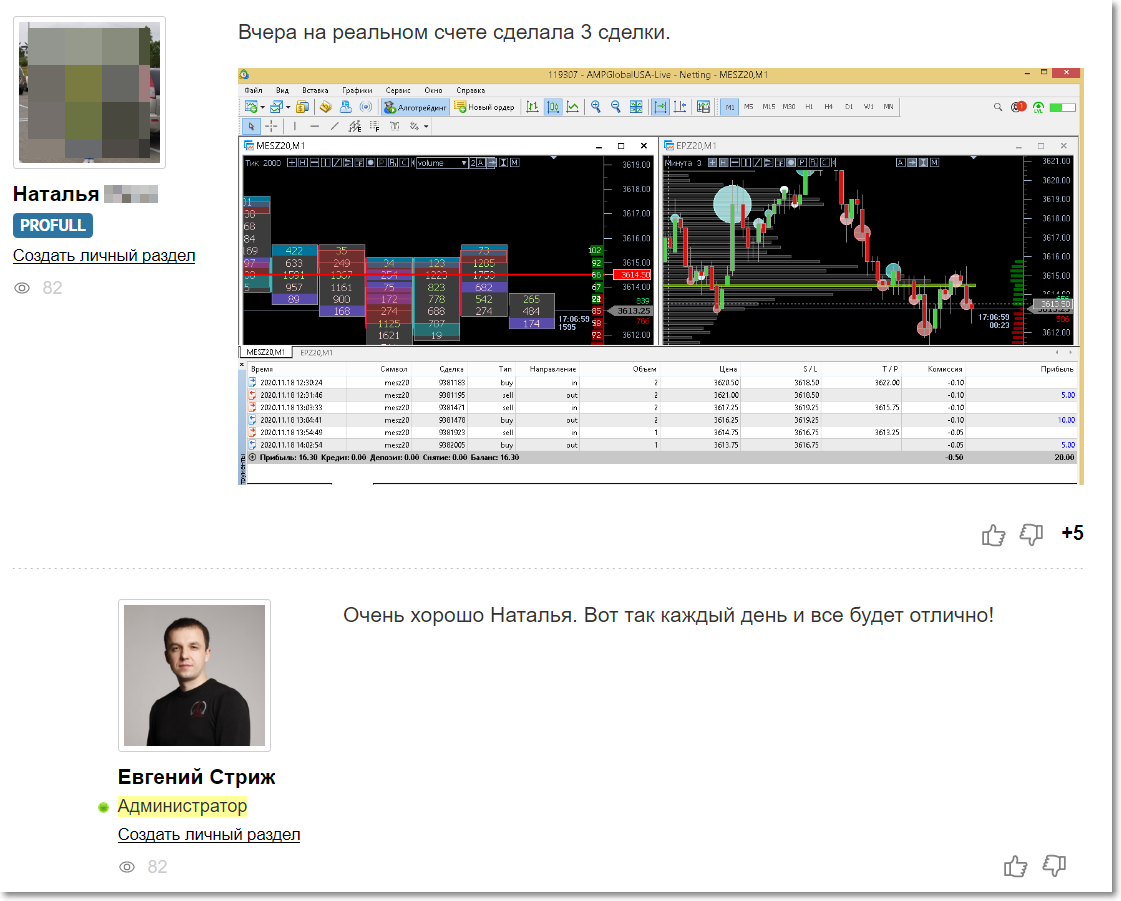Click the toolbar search magnifier icon
Image resolution: width=1121 pixels, height=901 pixels.
(998, 107)
